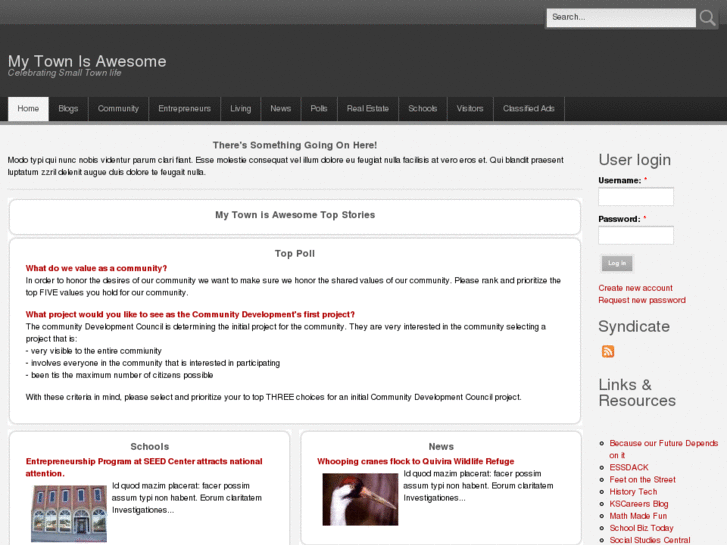Open the Create new account link
Image resolution: width=727 pixels, height=545 pixels.
click(x=635, y=288)
